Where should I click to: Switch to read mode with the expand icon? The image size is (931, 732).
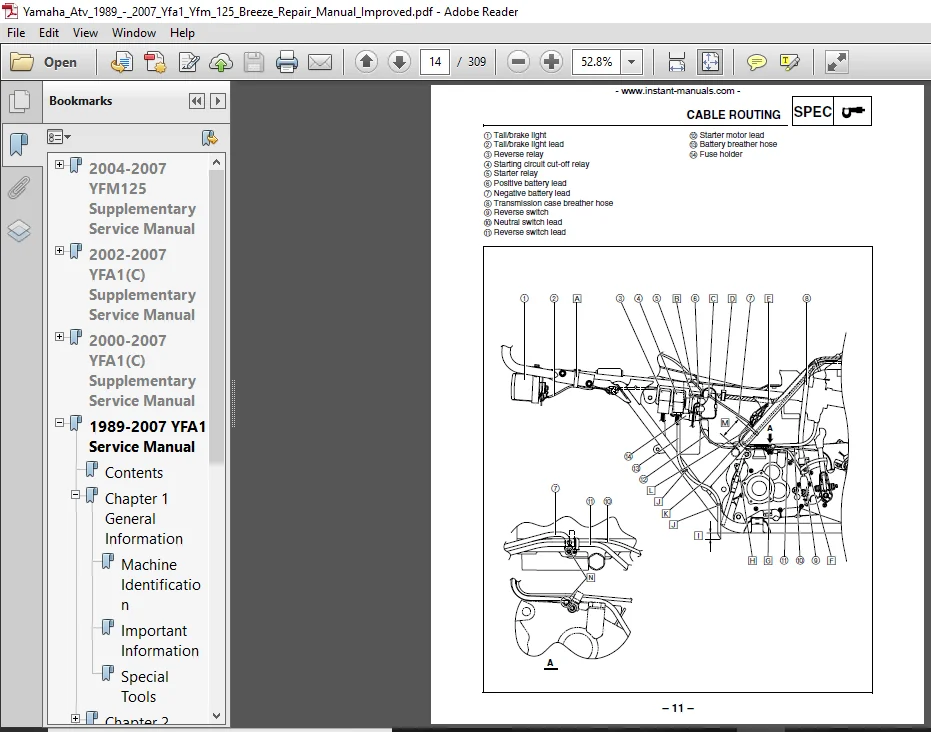837,62
